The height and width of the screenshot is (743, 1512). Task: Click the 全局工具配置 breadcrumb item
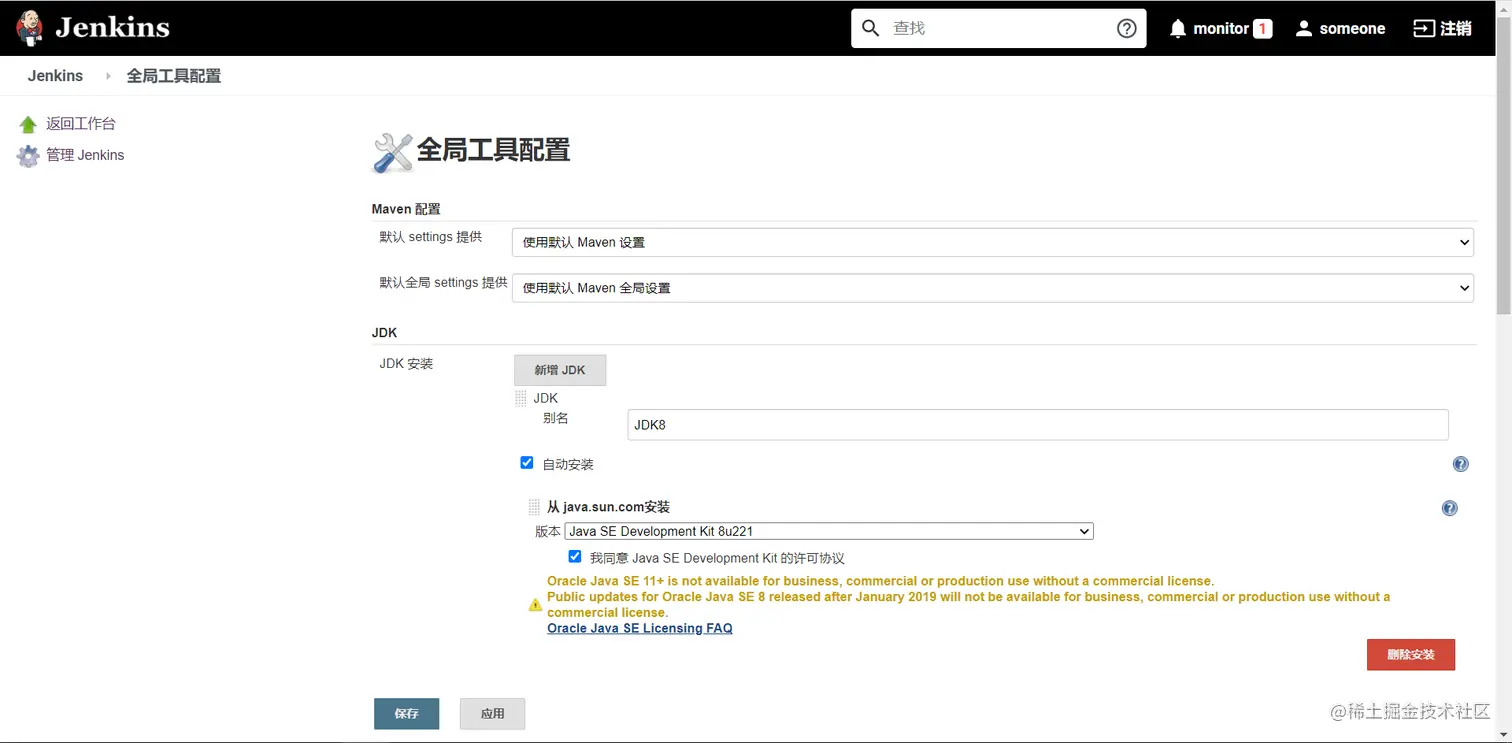pos(174,76)
